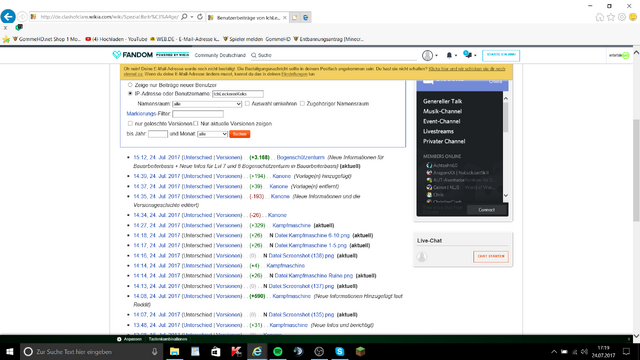Viewport: 640px width, 360px height.
Task: Go back with the browser back arrow
Action: coord(8,16)
